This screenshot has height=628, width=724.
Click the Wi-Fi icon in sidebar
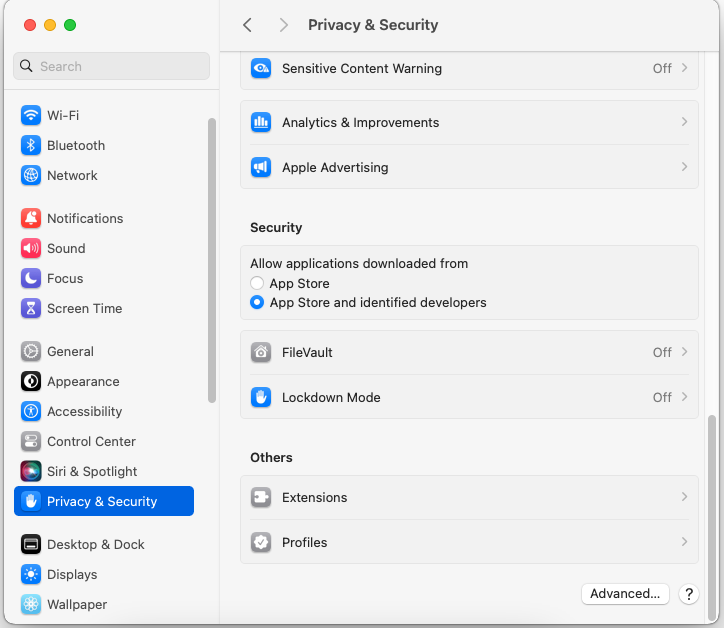pos(31,115)
